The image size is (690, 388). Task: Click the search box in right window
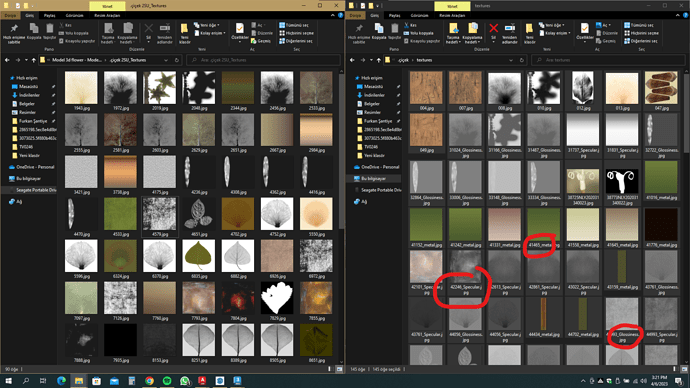[608, 60]
